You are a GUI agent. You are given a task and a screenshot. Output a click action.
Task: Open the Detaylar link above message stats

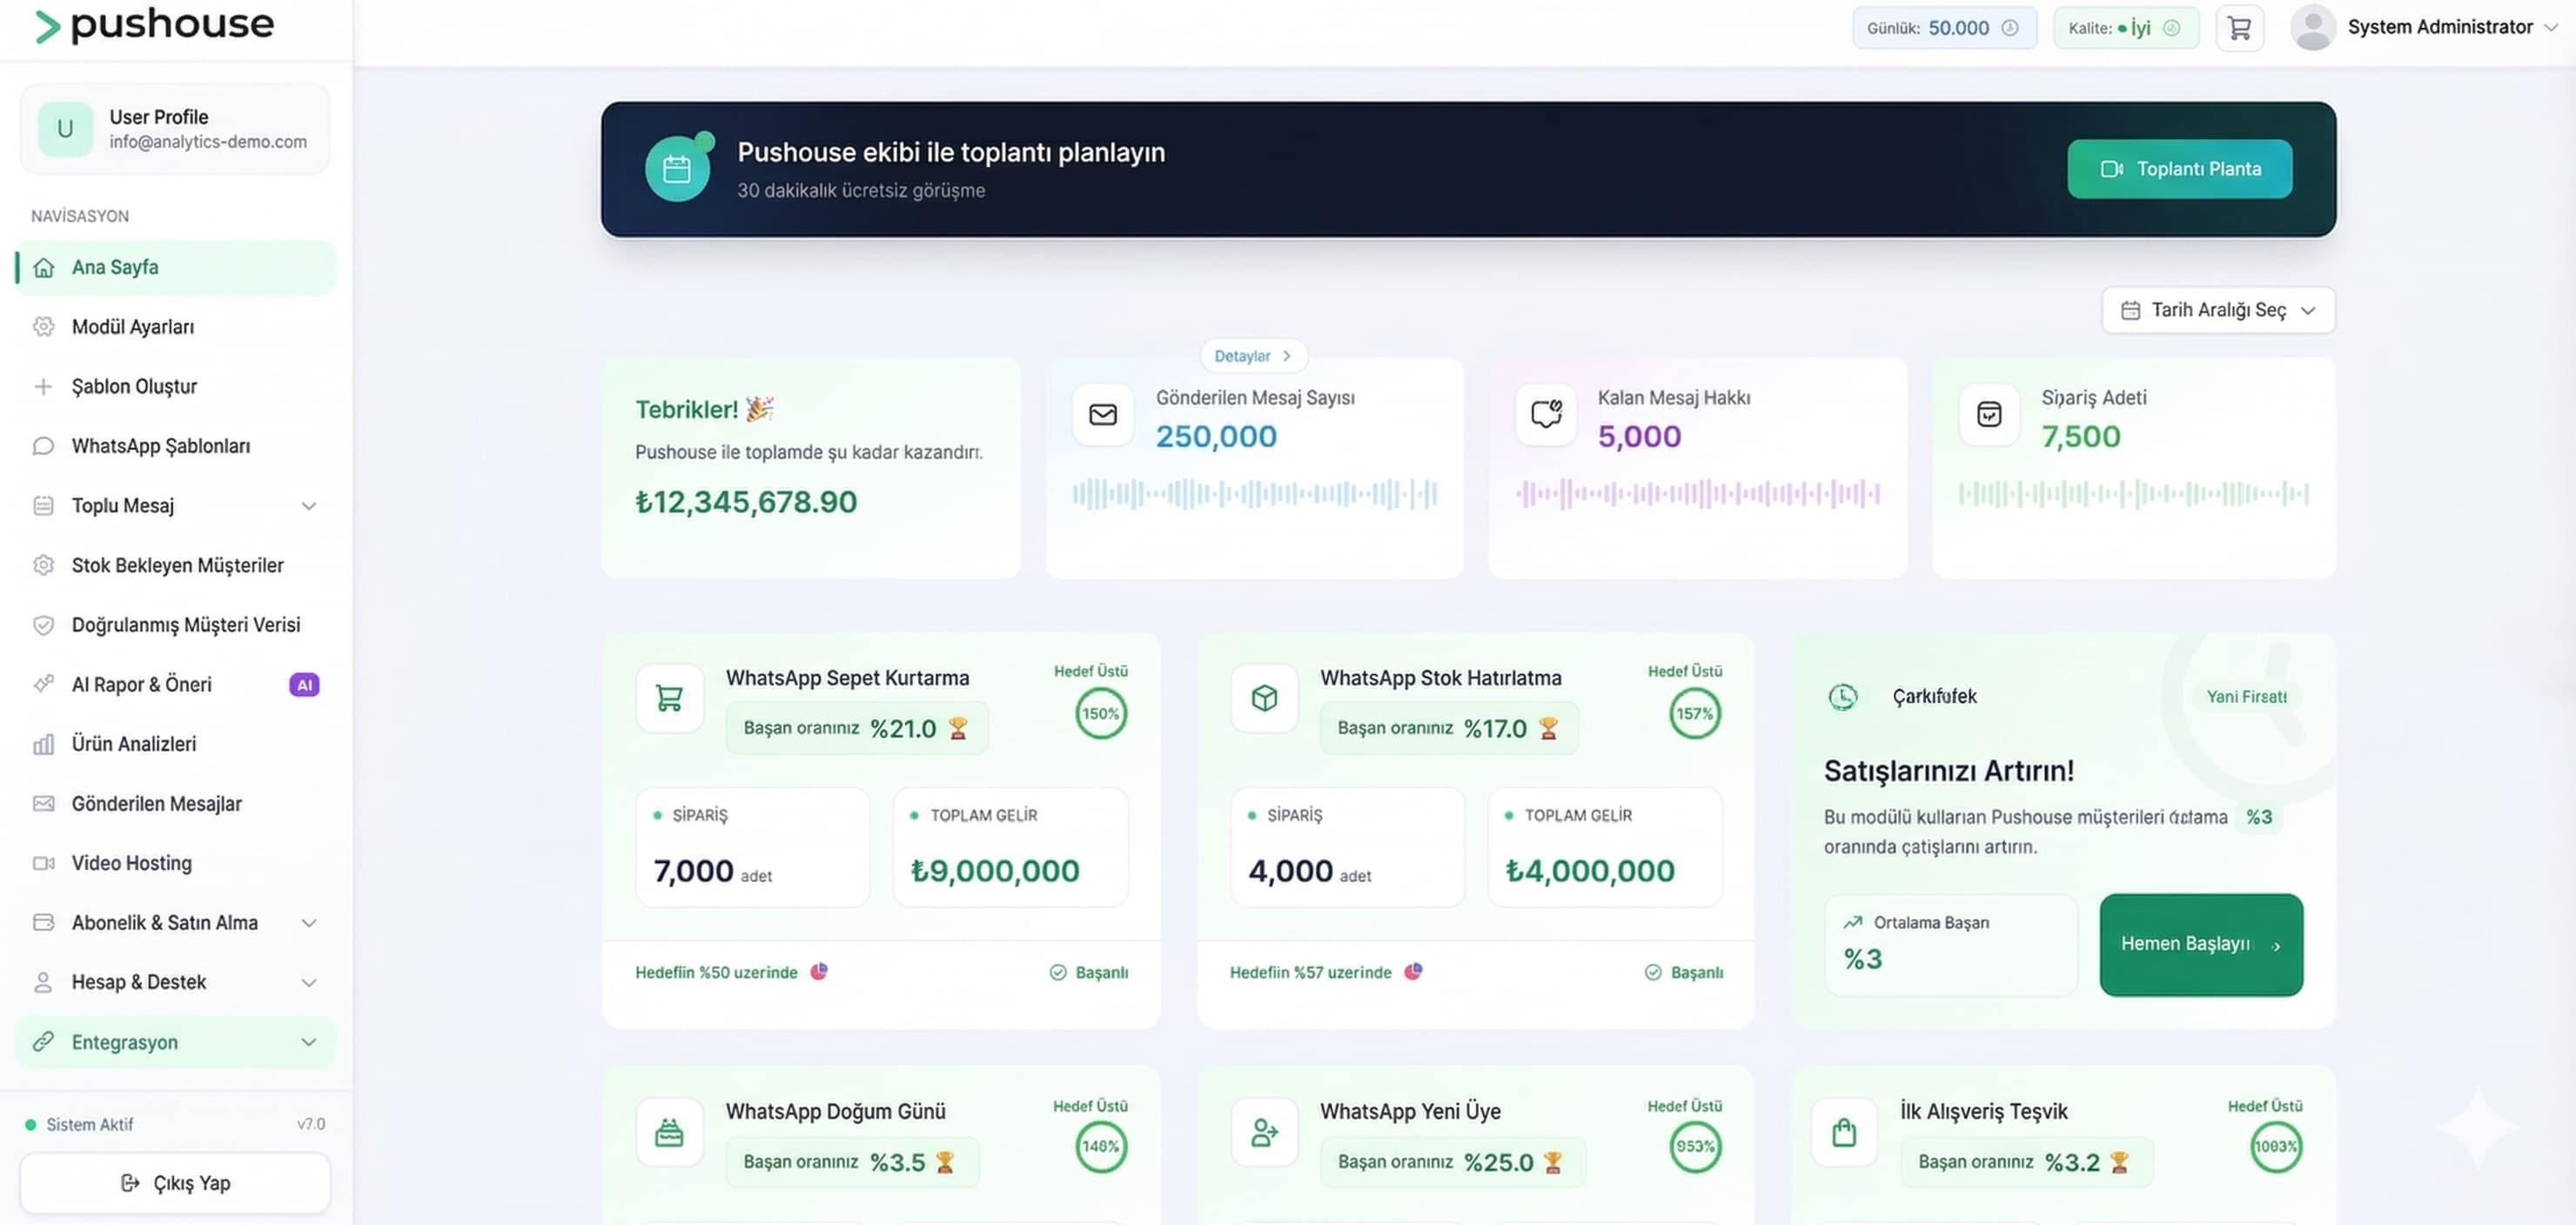(1252, 355)
